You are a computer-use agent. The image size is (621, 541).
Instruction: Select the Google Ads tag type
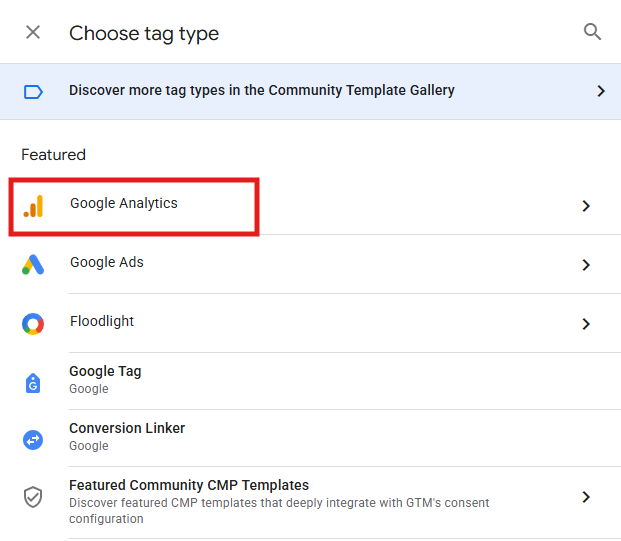tap(107, 262)
